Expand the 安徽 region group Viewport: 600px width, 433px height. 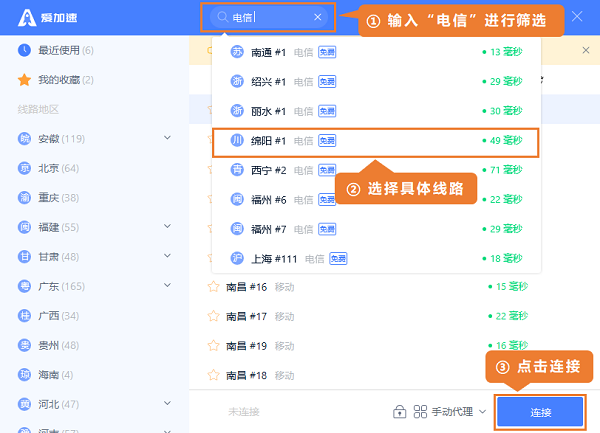click(x=168, y=138)
